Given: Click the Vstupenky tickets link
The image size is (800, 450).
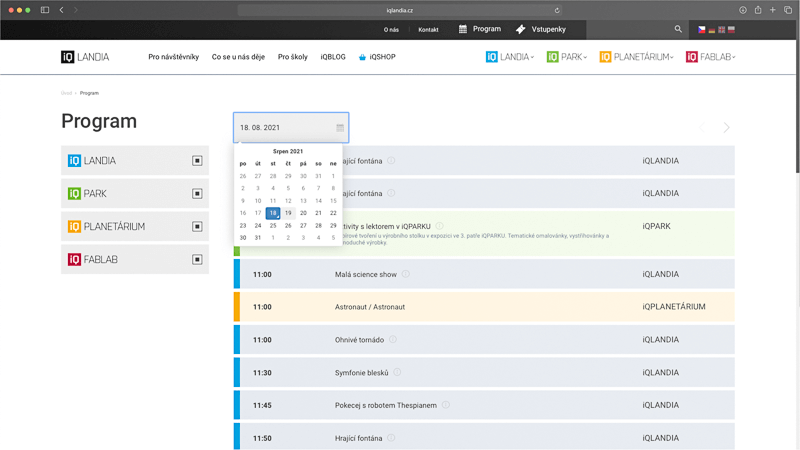Looking at the screenshot, I should pos(541,30).
